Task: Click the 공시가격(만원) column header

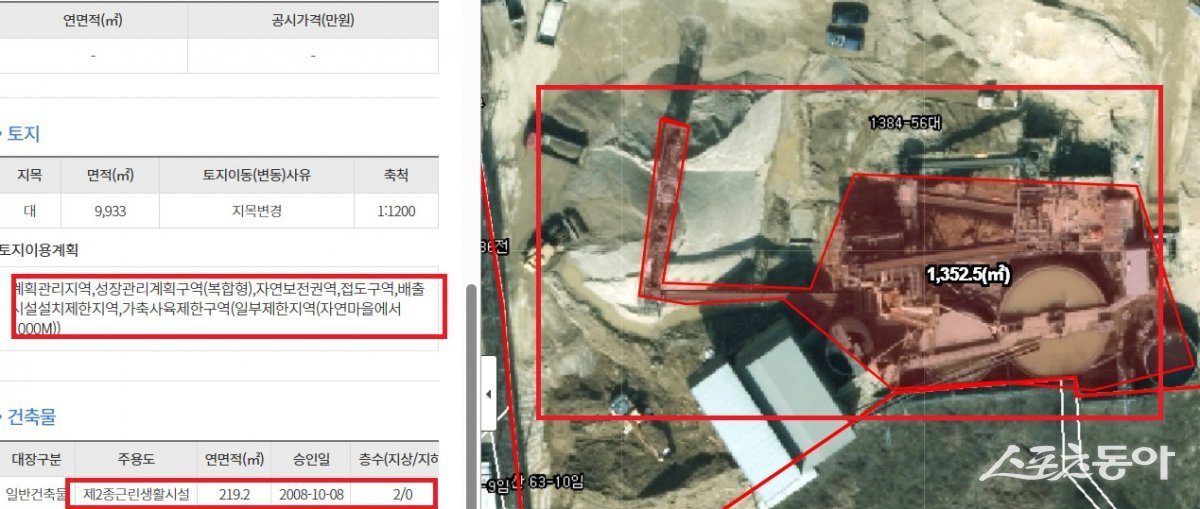Action: coord(313,20)
